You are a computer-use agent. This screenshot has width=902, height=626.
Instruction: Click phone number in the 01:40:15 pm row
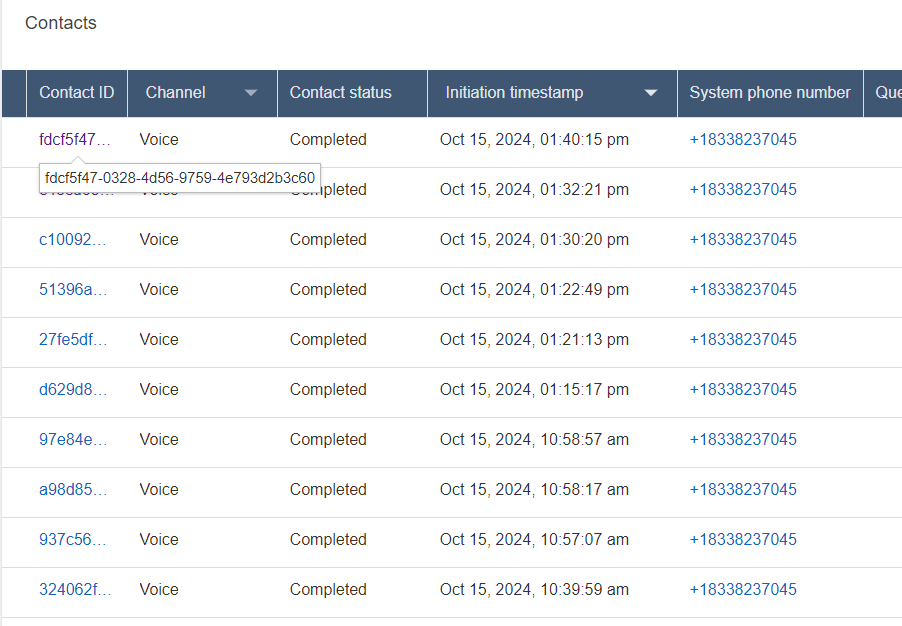point(743,140)
